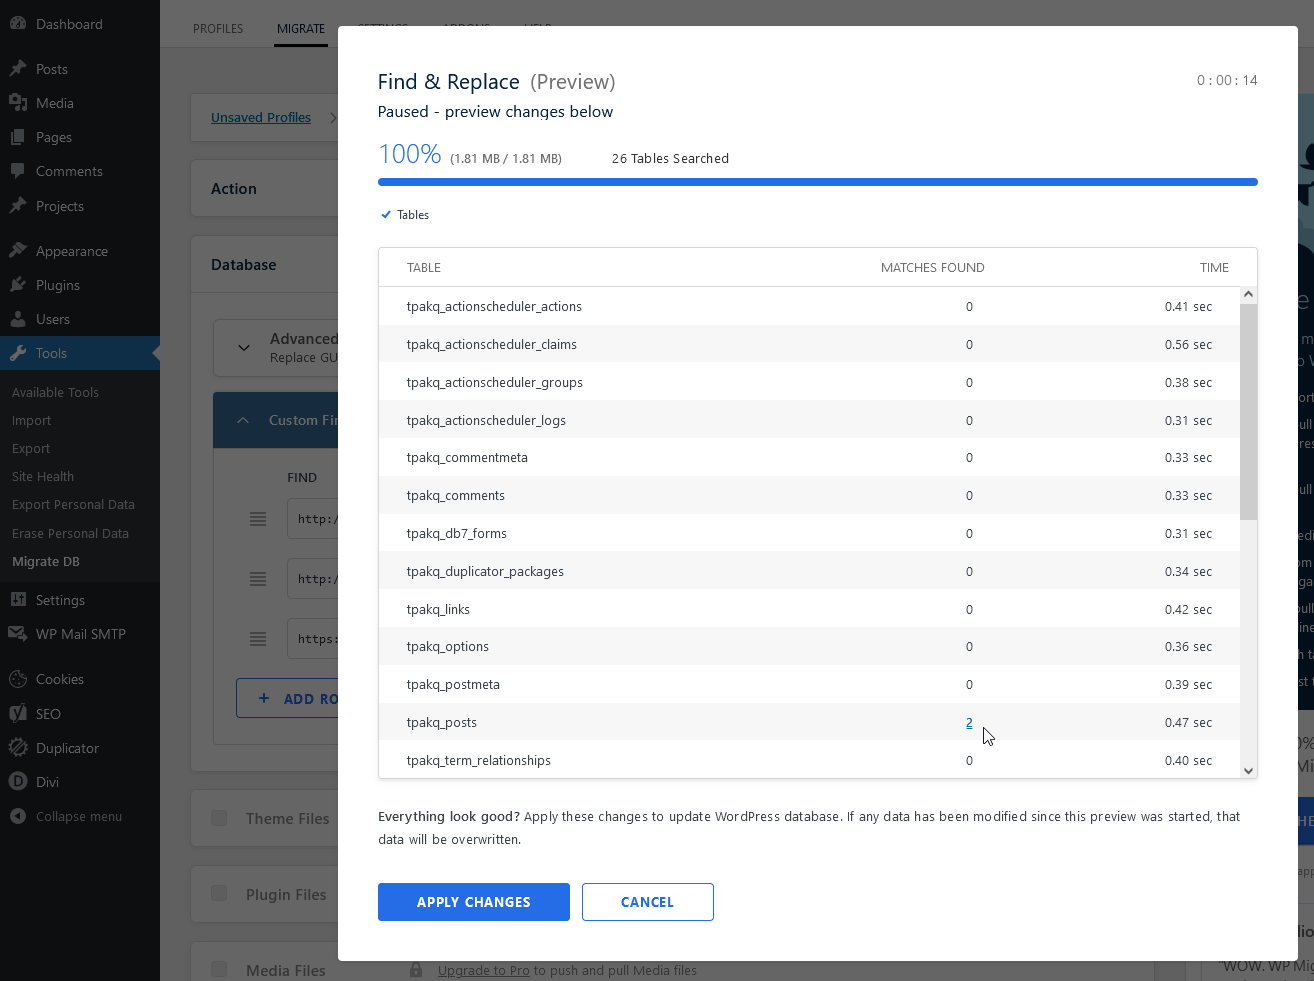This screenshot has height=981, width=1314.
Task: Toggle the Tables checkmark in preview
Action: tap(386, 215)
